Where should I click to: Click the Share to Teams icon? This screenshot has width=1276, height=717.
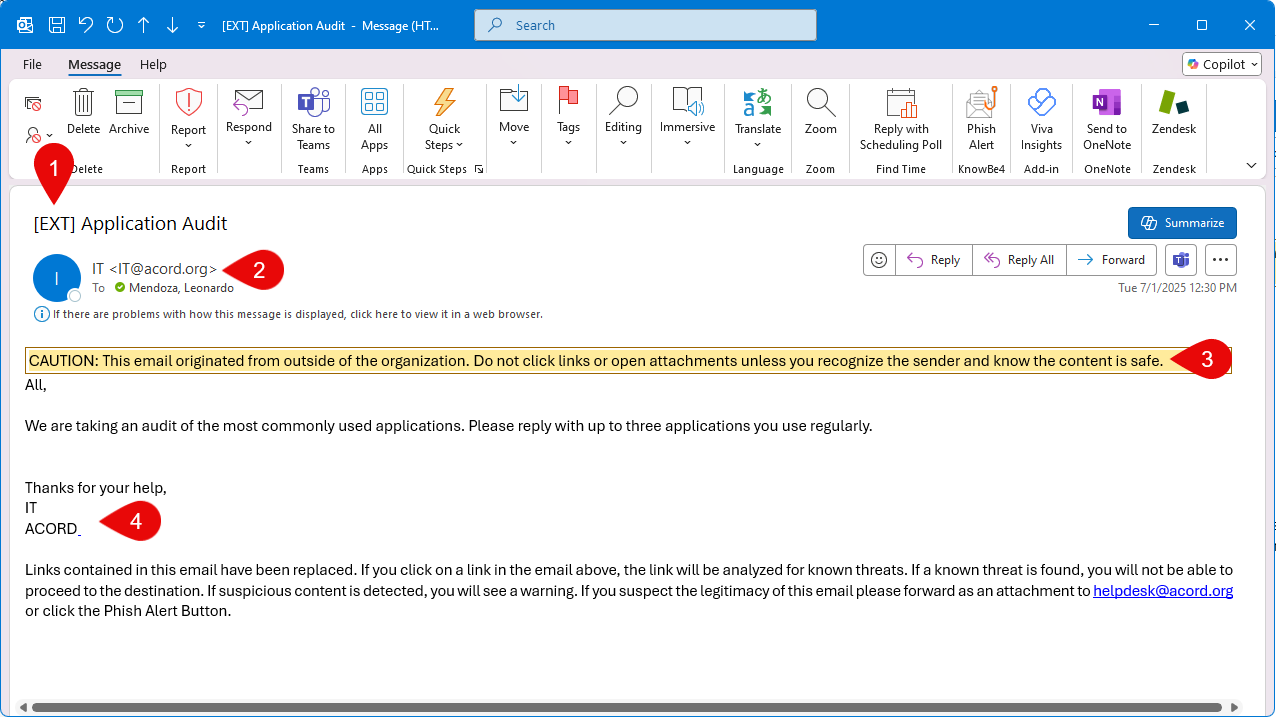click(x=313, y=104)
